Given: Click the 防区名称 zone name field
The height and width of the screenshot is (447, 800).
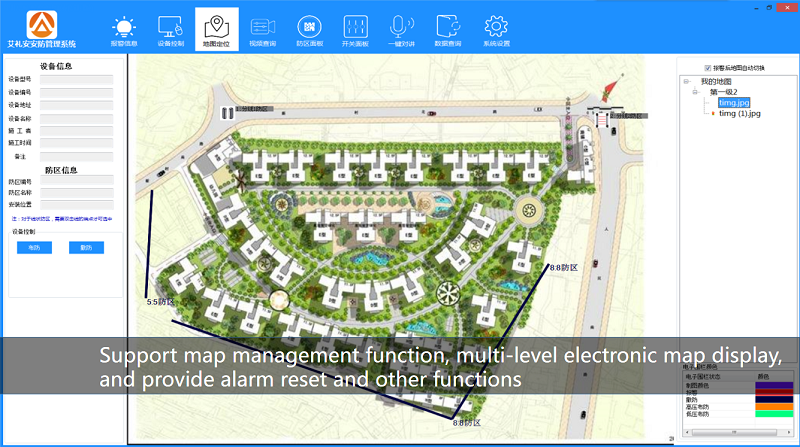Looking at the screenshot, I should point(77,193).
